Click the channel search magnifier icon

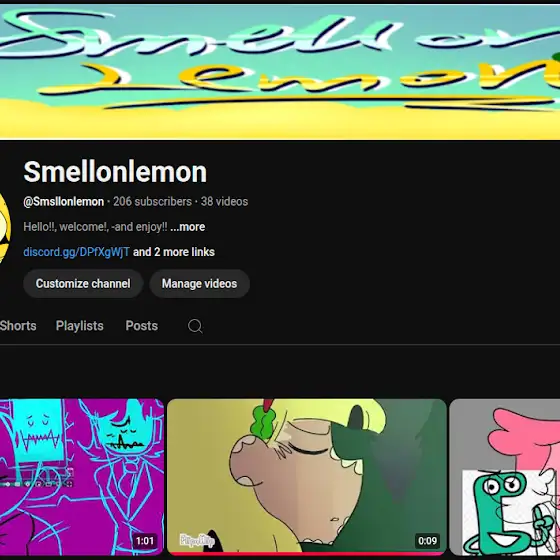195,326
